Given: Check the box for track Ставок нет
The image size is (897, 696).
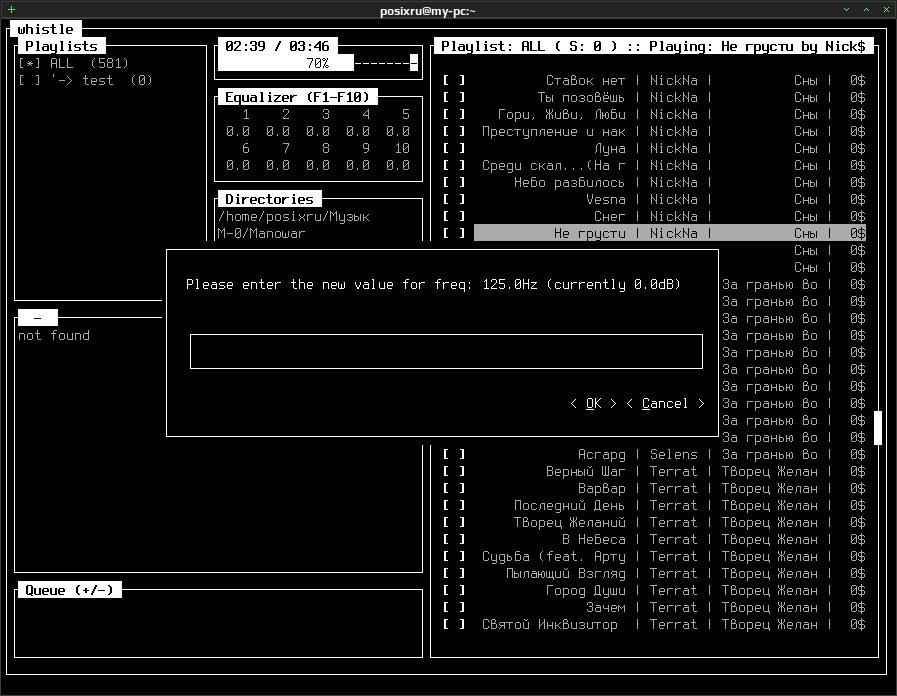Looking at the screenshot, I should [x=454, y=81].
